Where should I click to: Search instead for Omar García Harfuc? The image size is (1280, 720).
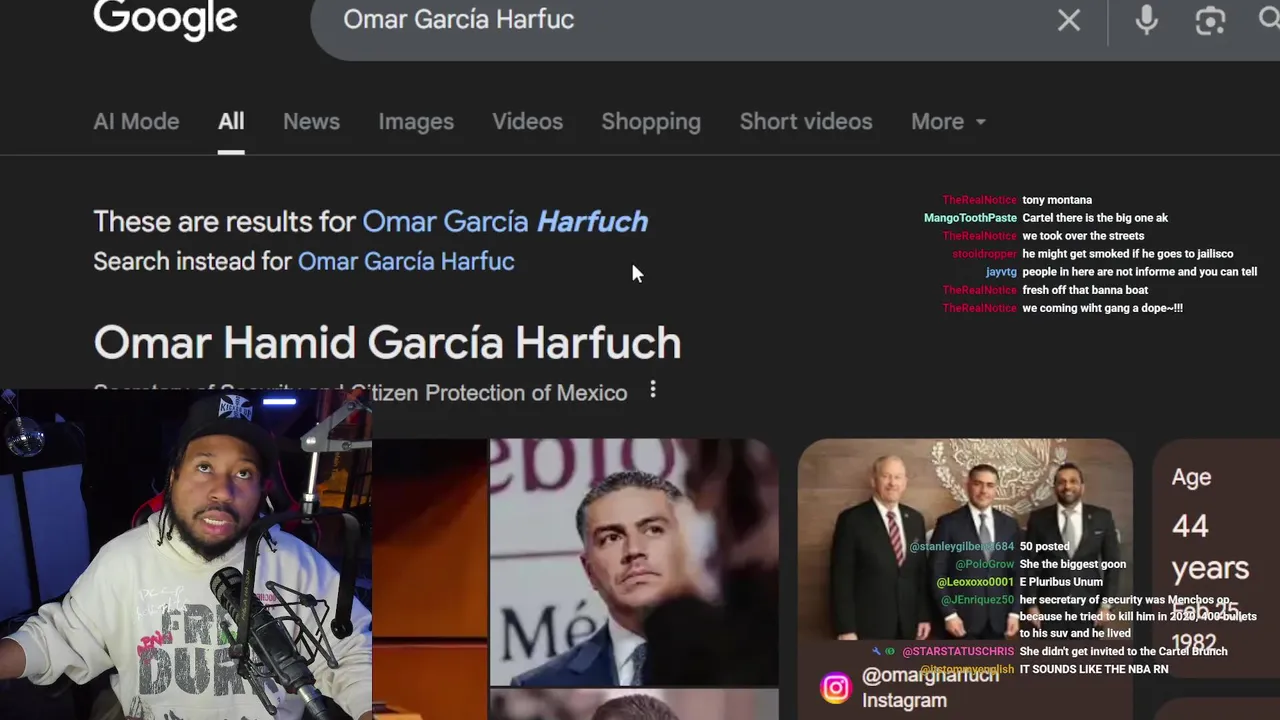(x=406, y=261)
